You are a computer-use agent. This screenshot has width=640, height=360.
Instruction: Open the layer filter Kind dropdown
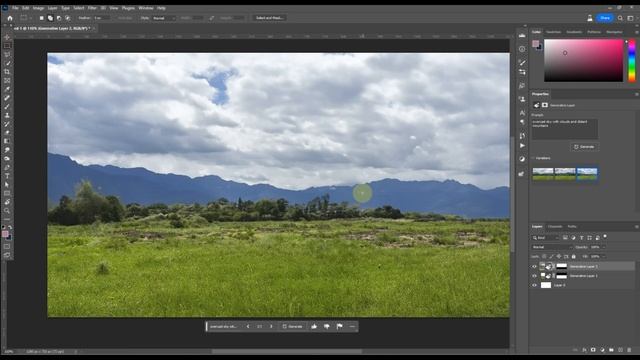[x=545, y=238]
